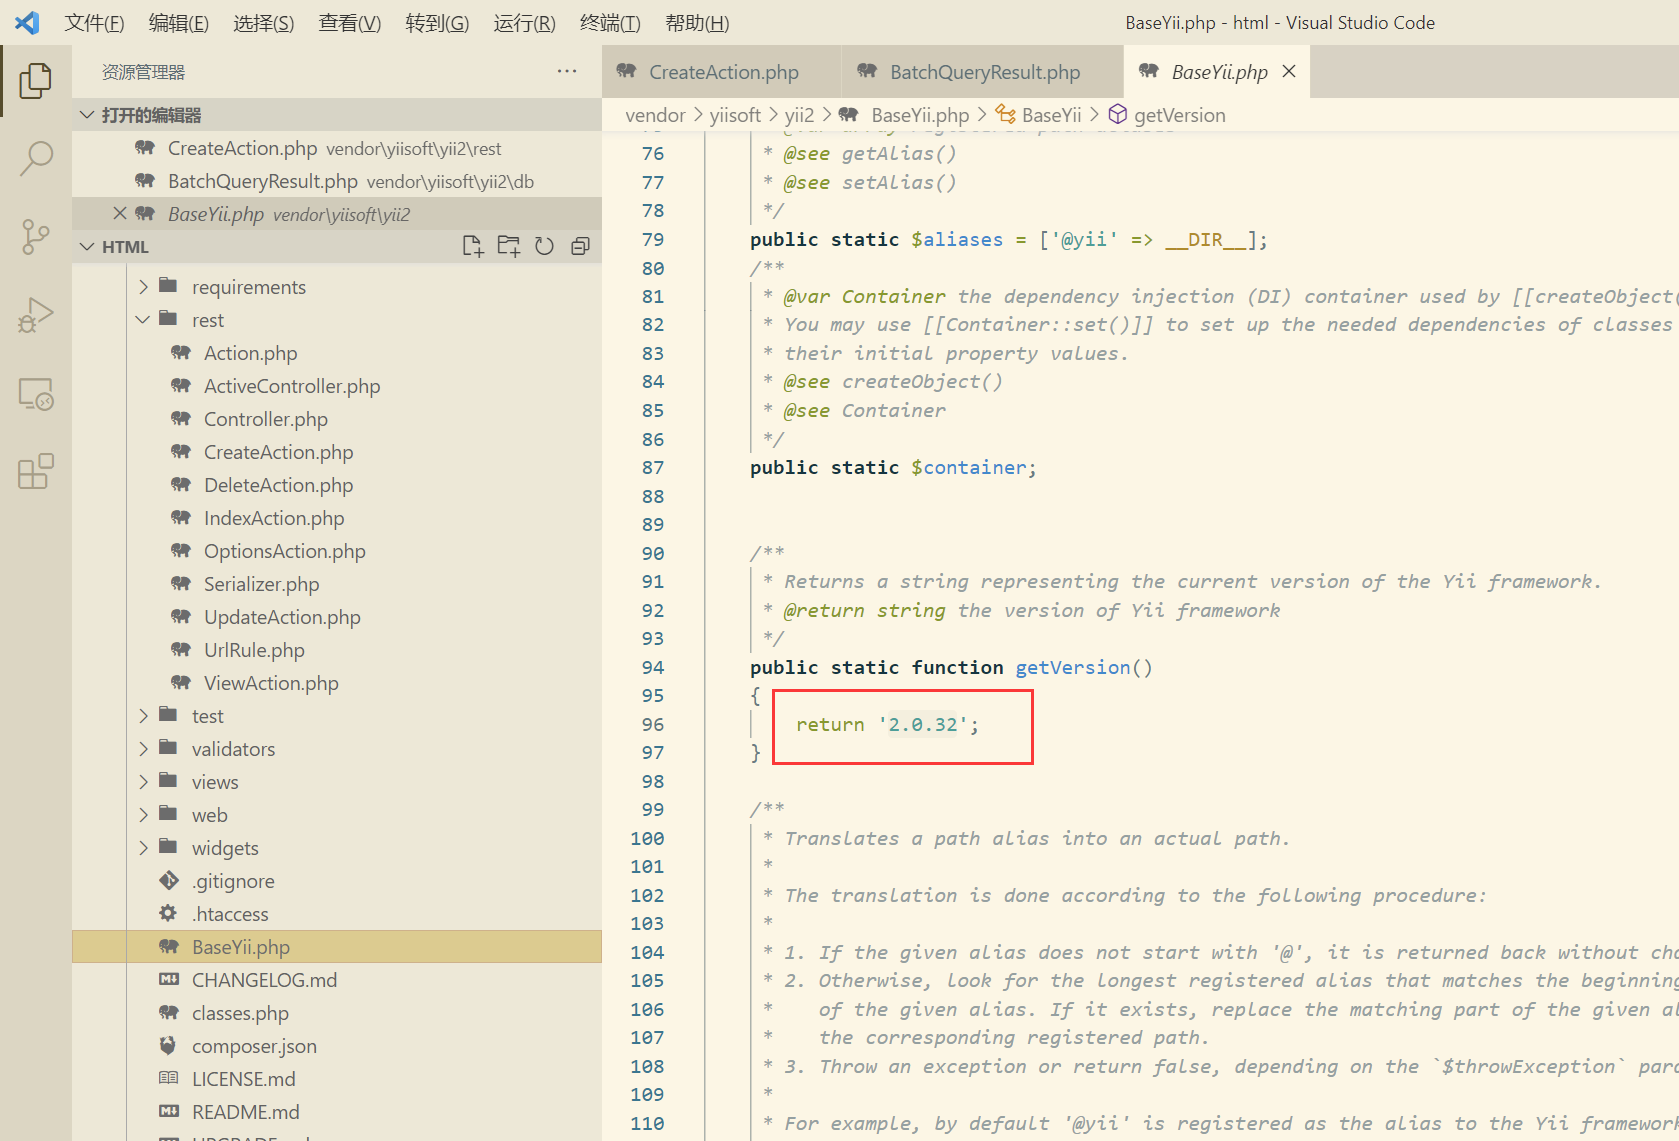Open Source Control view
The width and height of the screenshot is (1679, 1141).
pyautogui.click(x=36, y=237)
